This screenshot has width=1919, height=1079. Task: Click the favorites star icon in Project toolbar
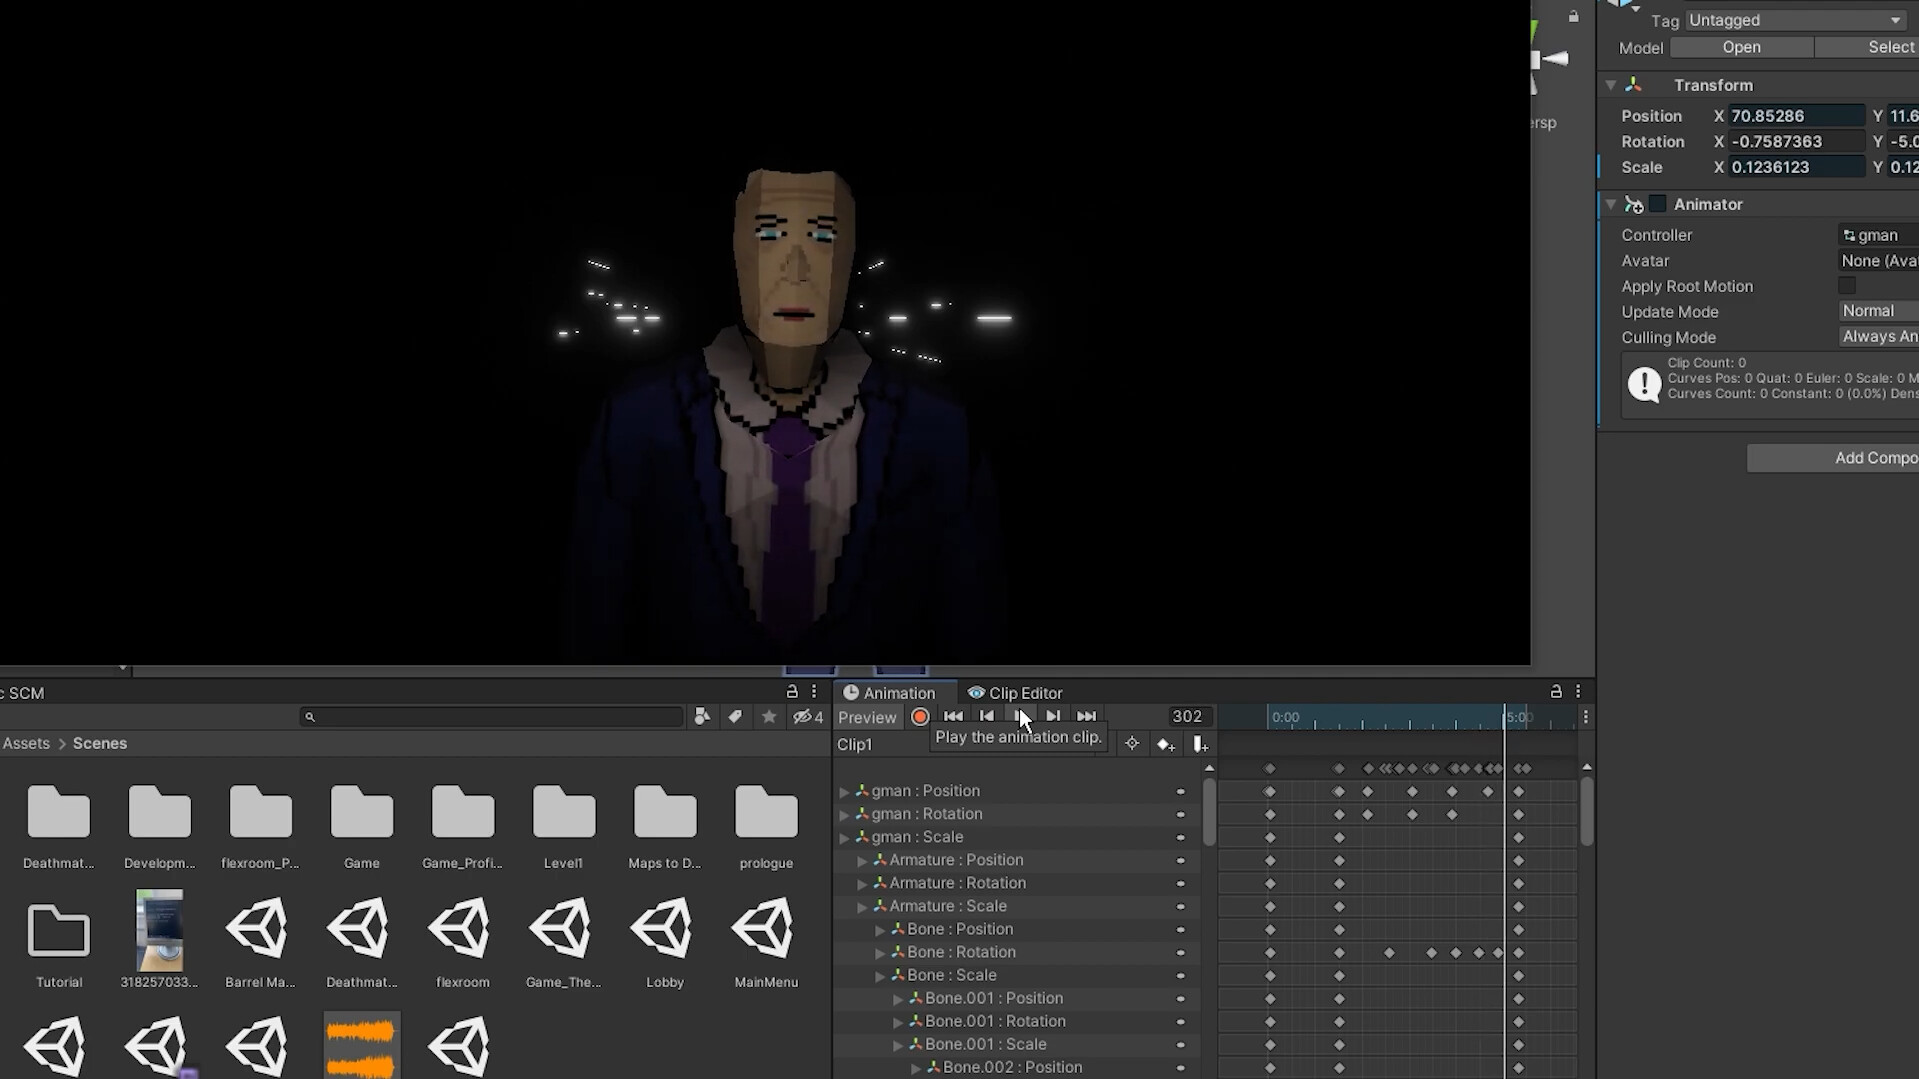pos(769,717)
